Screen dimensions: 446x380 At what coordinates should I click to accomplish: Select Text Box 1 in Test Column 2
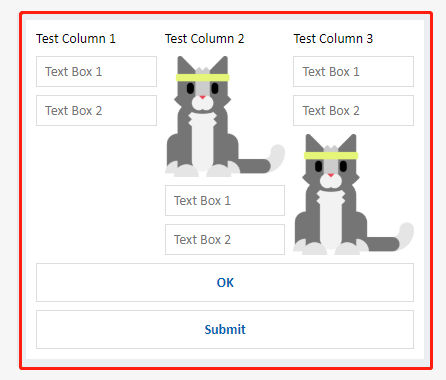(225, 201)
